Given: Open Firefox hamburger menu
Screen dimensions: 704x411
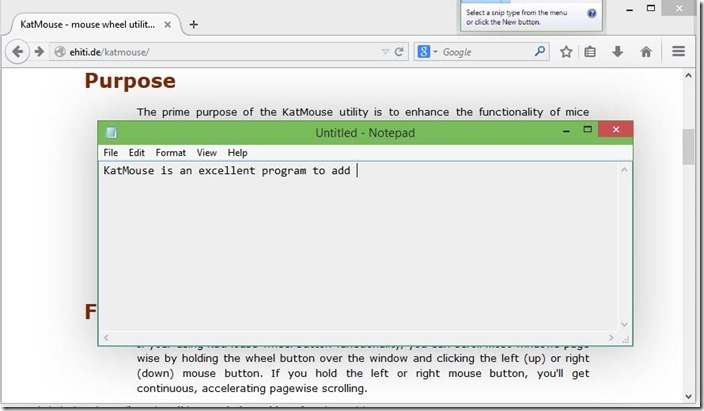Looking at the screenshot, I should (x=678, y=51).
